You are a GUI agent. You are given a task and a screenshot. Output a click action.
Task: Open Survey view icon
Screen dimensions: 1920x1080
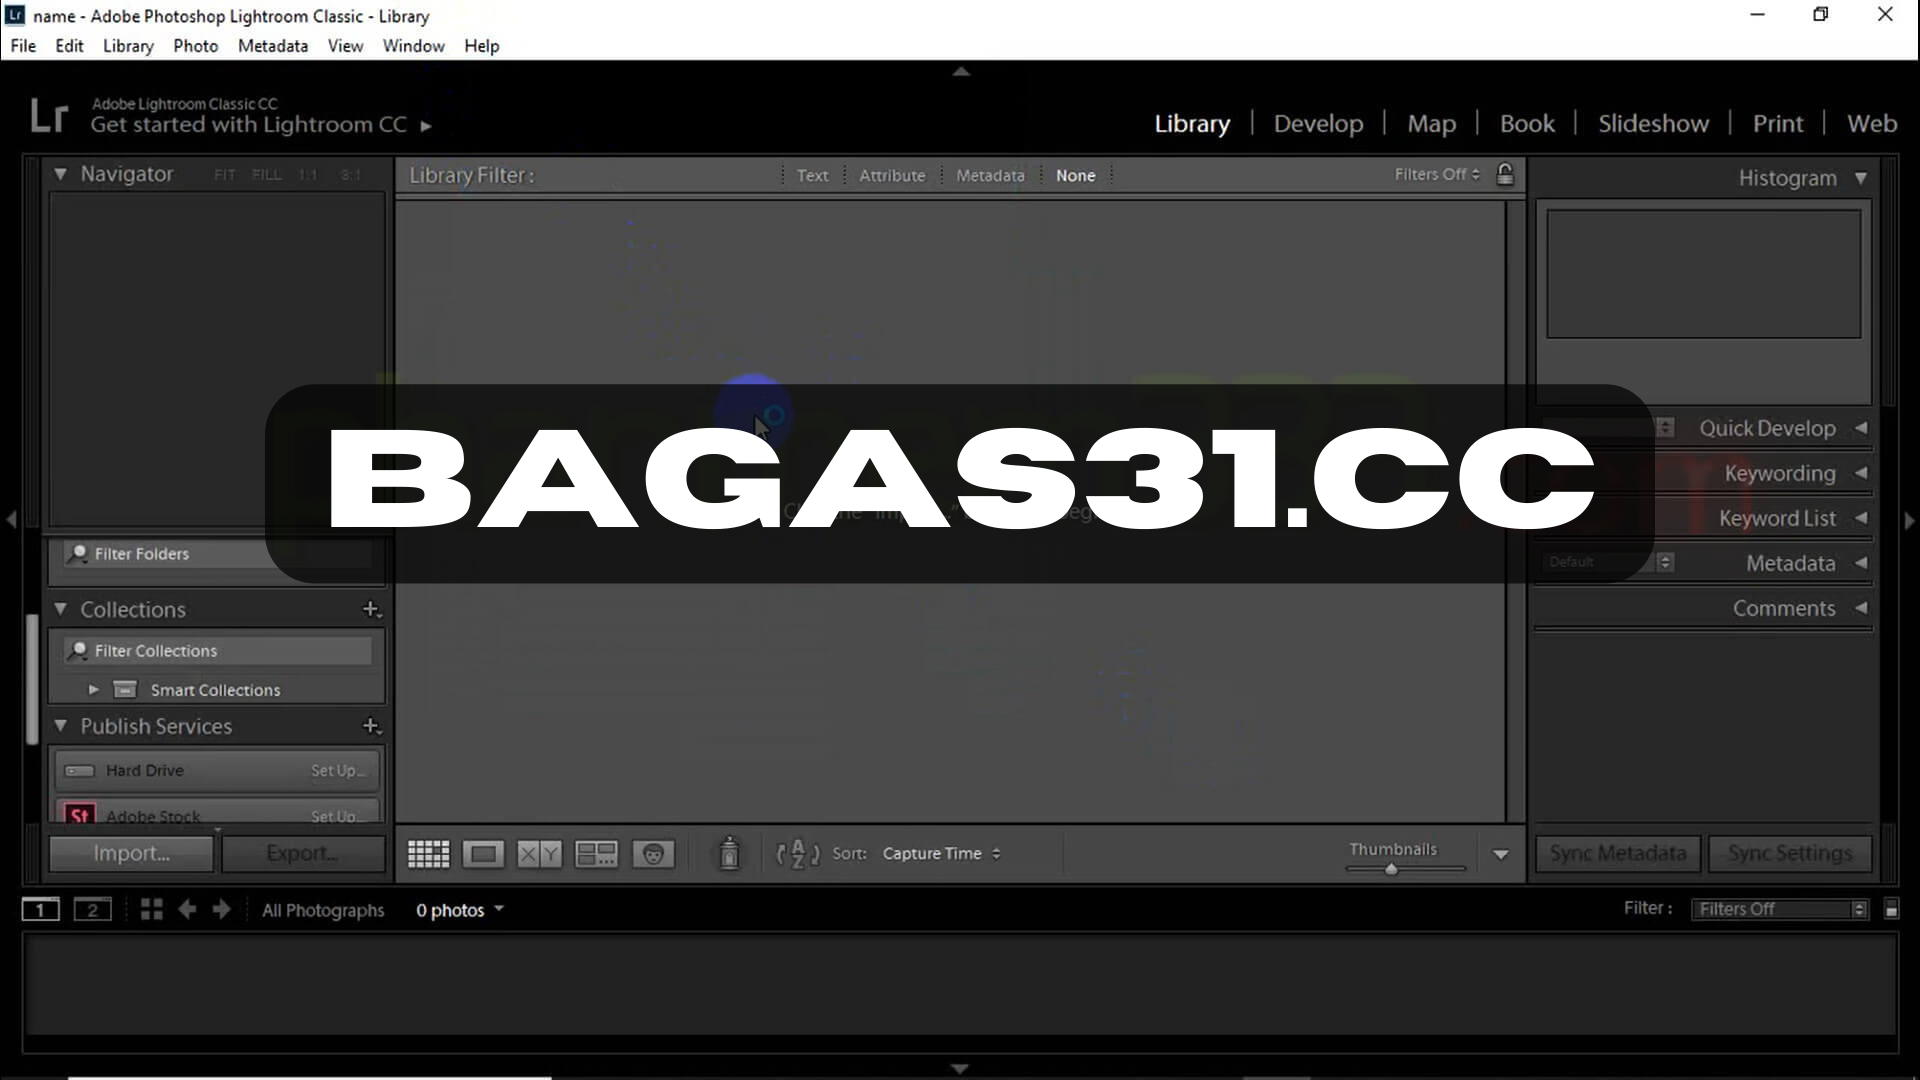[596, 854]
